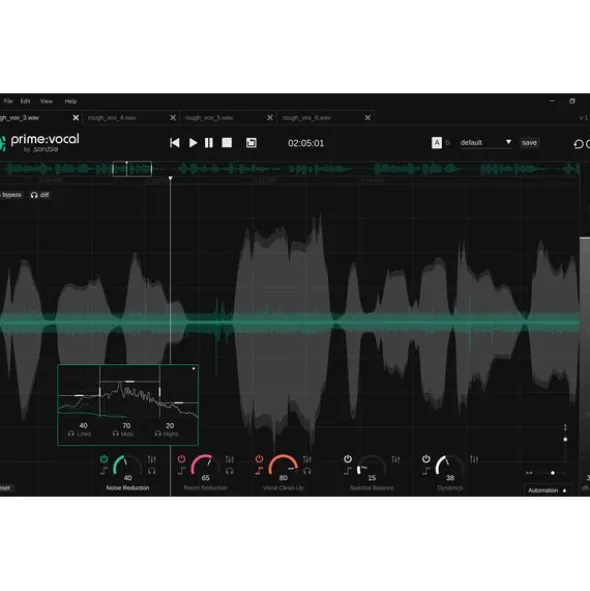
Task: Click the step icon under Dynamics power
Action: pos(426,470)
